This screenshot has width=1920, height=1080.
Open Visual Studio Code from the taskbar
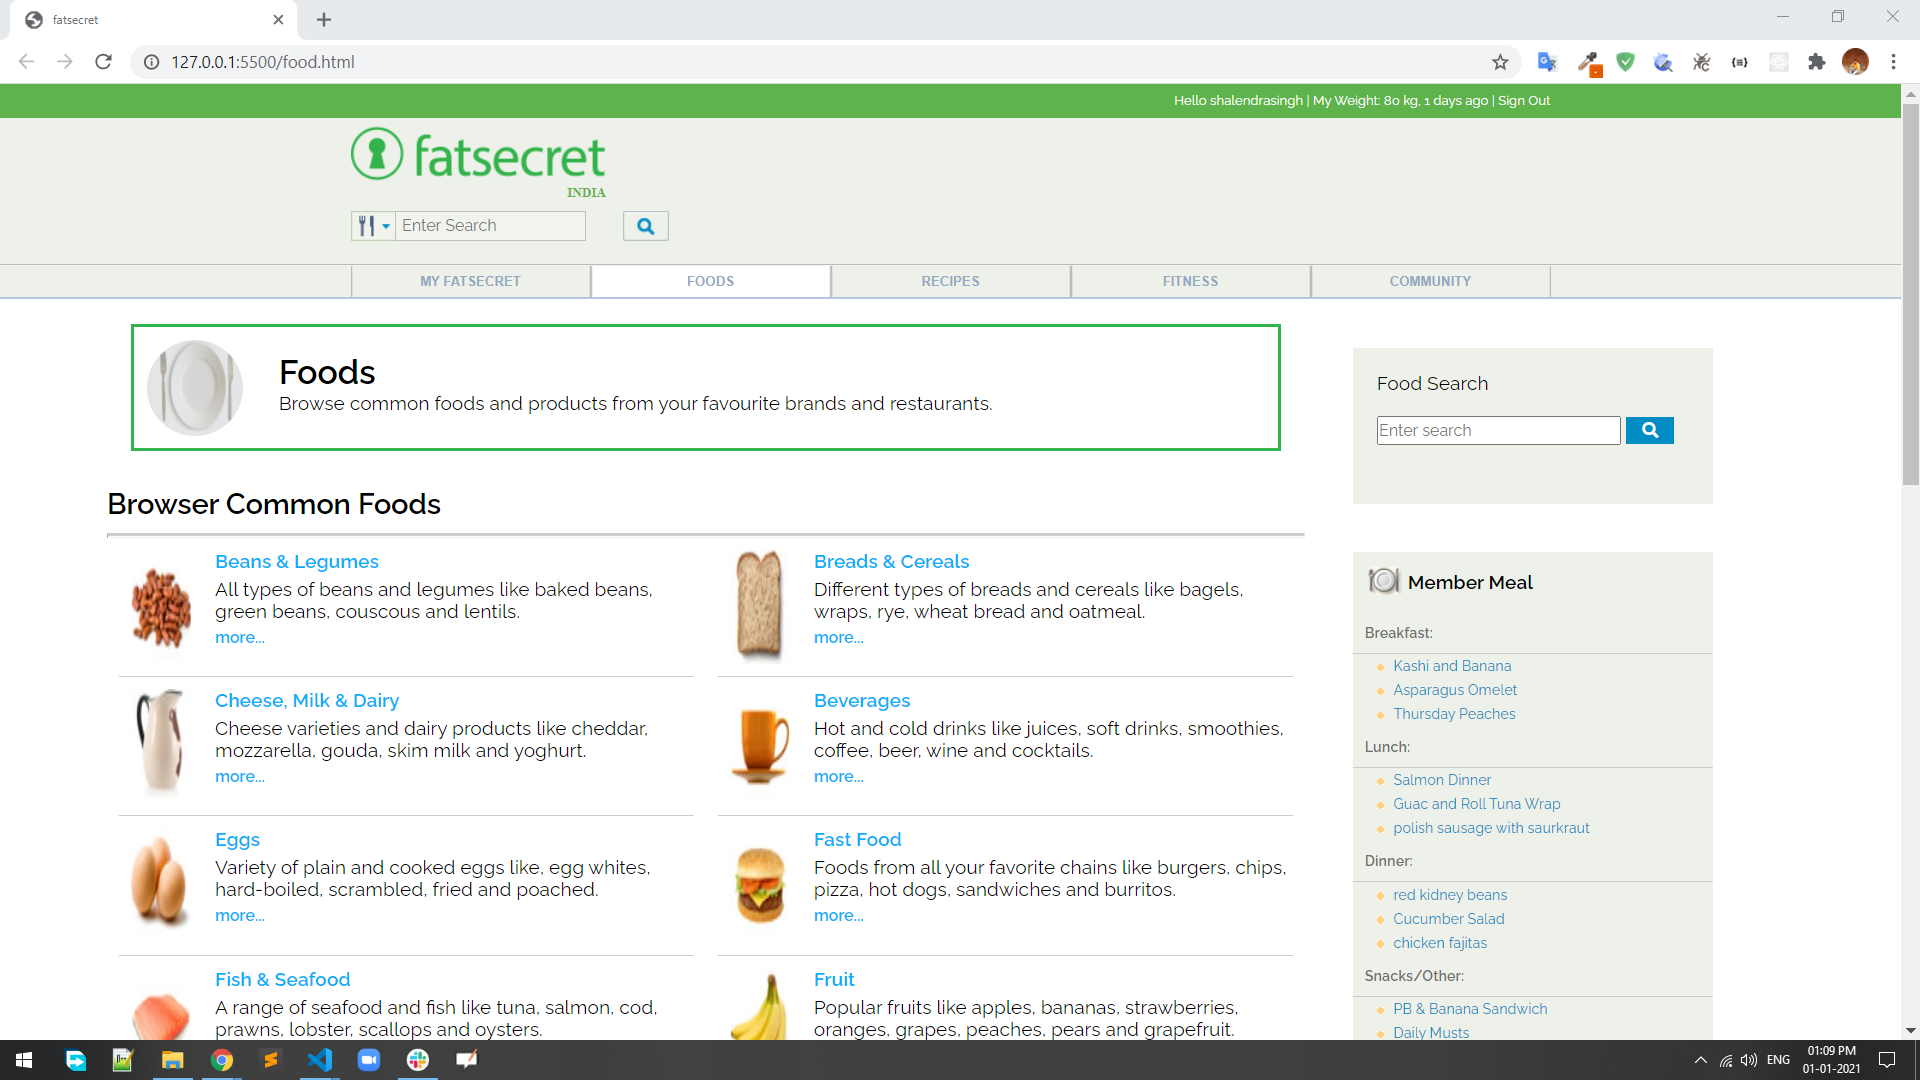320,1060
